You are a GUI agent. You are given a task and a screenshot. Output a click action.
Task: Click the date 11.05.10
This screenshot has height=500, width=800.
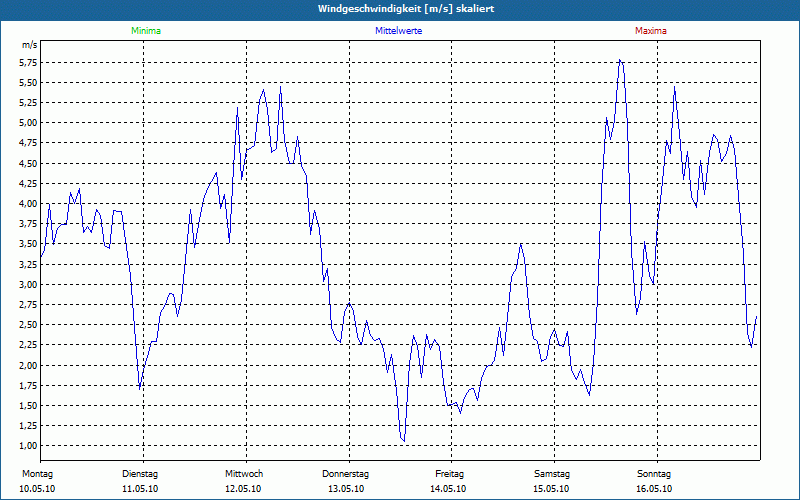(140, 489)
